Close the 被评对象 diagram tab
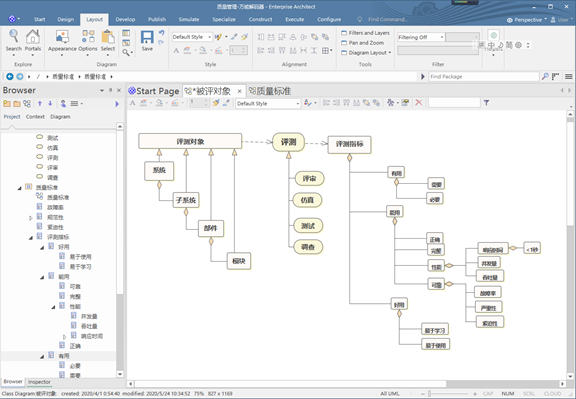The height and width of the screenshot is (399, 576). coord(240,91)
